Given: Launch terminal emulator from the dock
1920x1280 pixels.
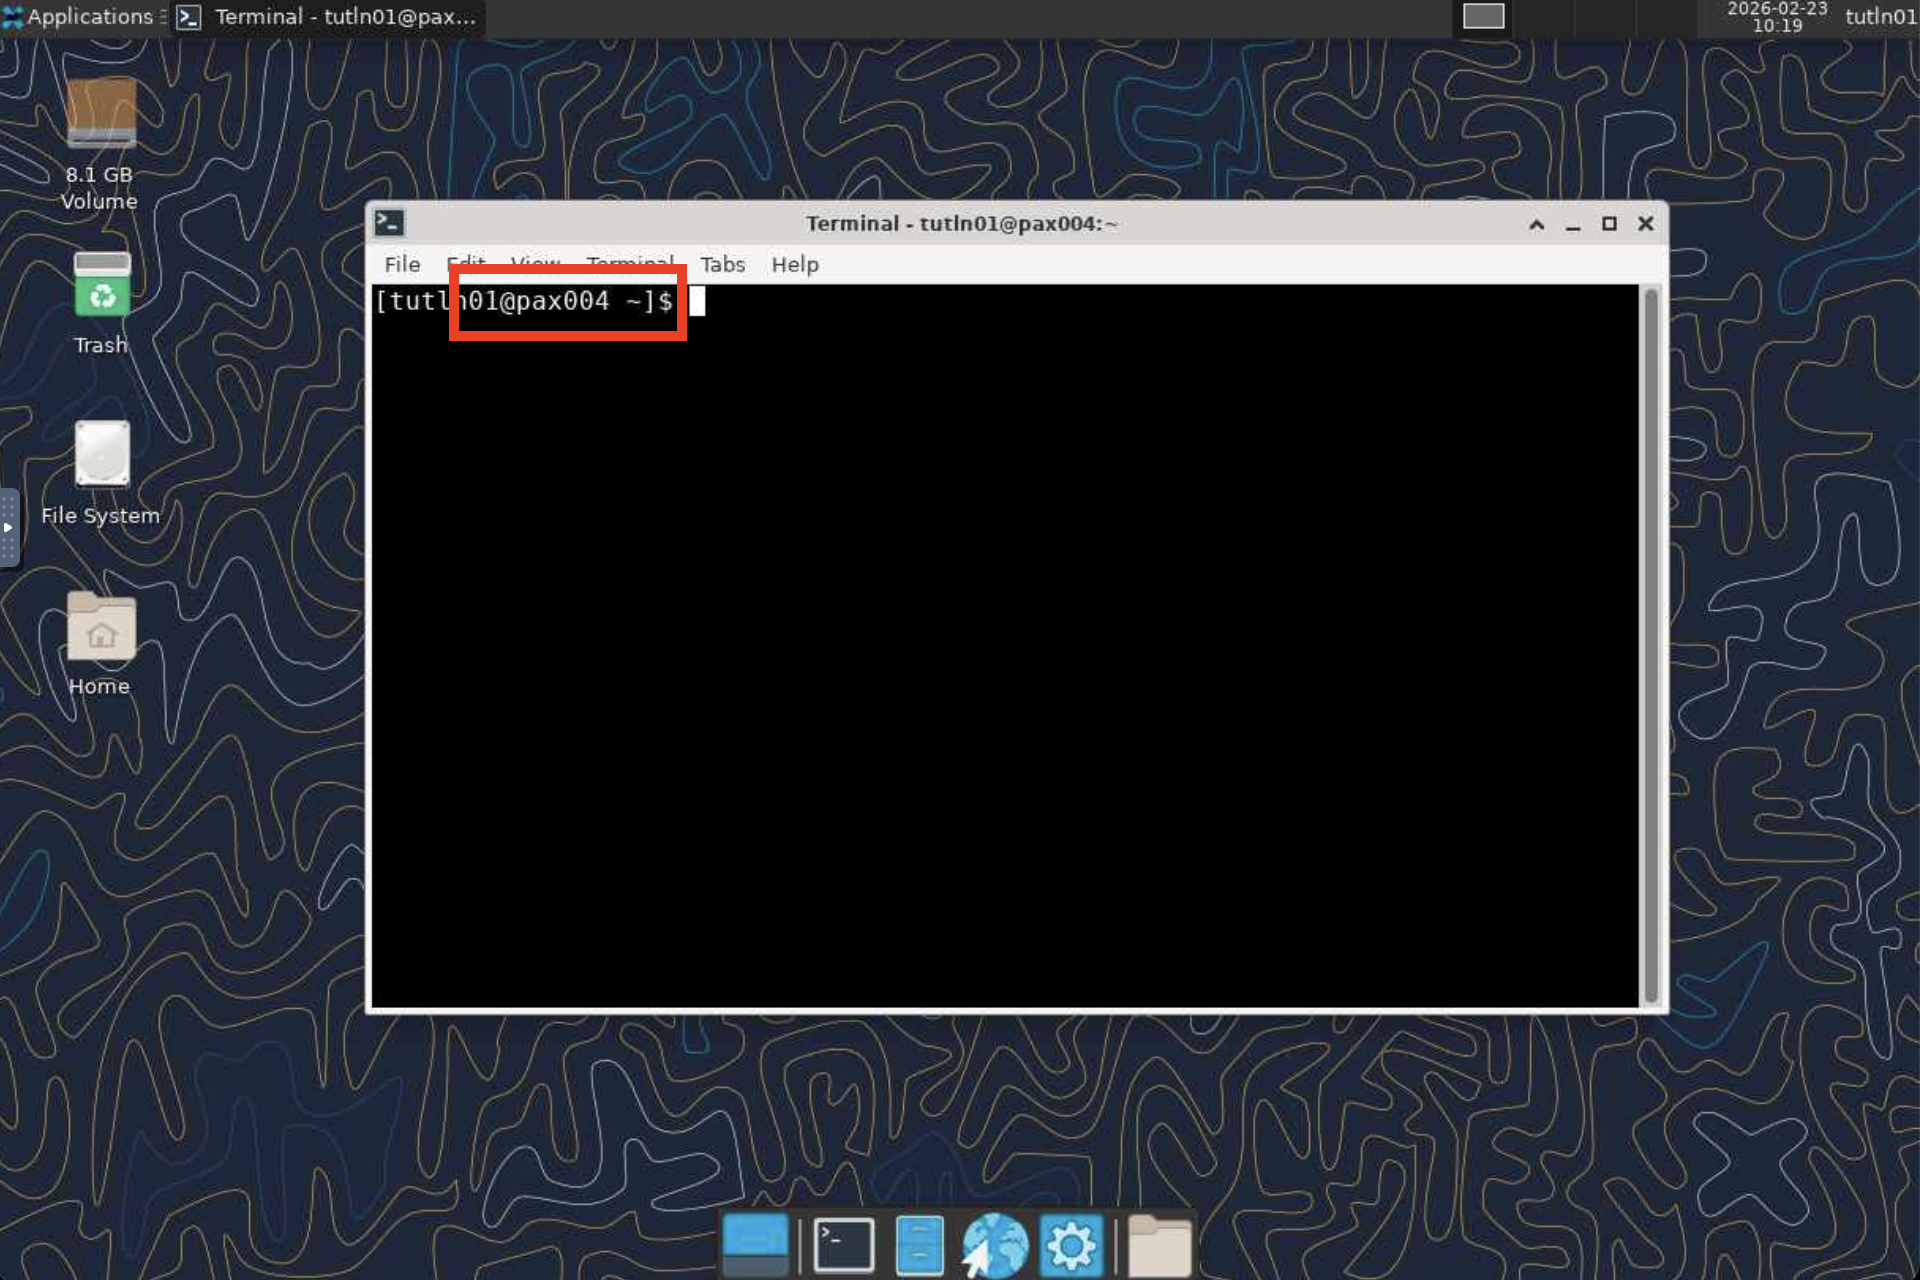Looking at the screenshot, I should 843,1245.
